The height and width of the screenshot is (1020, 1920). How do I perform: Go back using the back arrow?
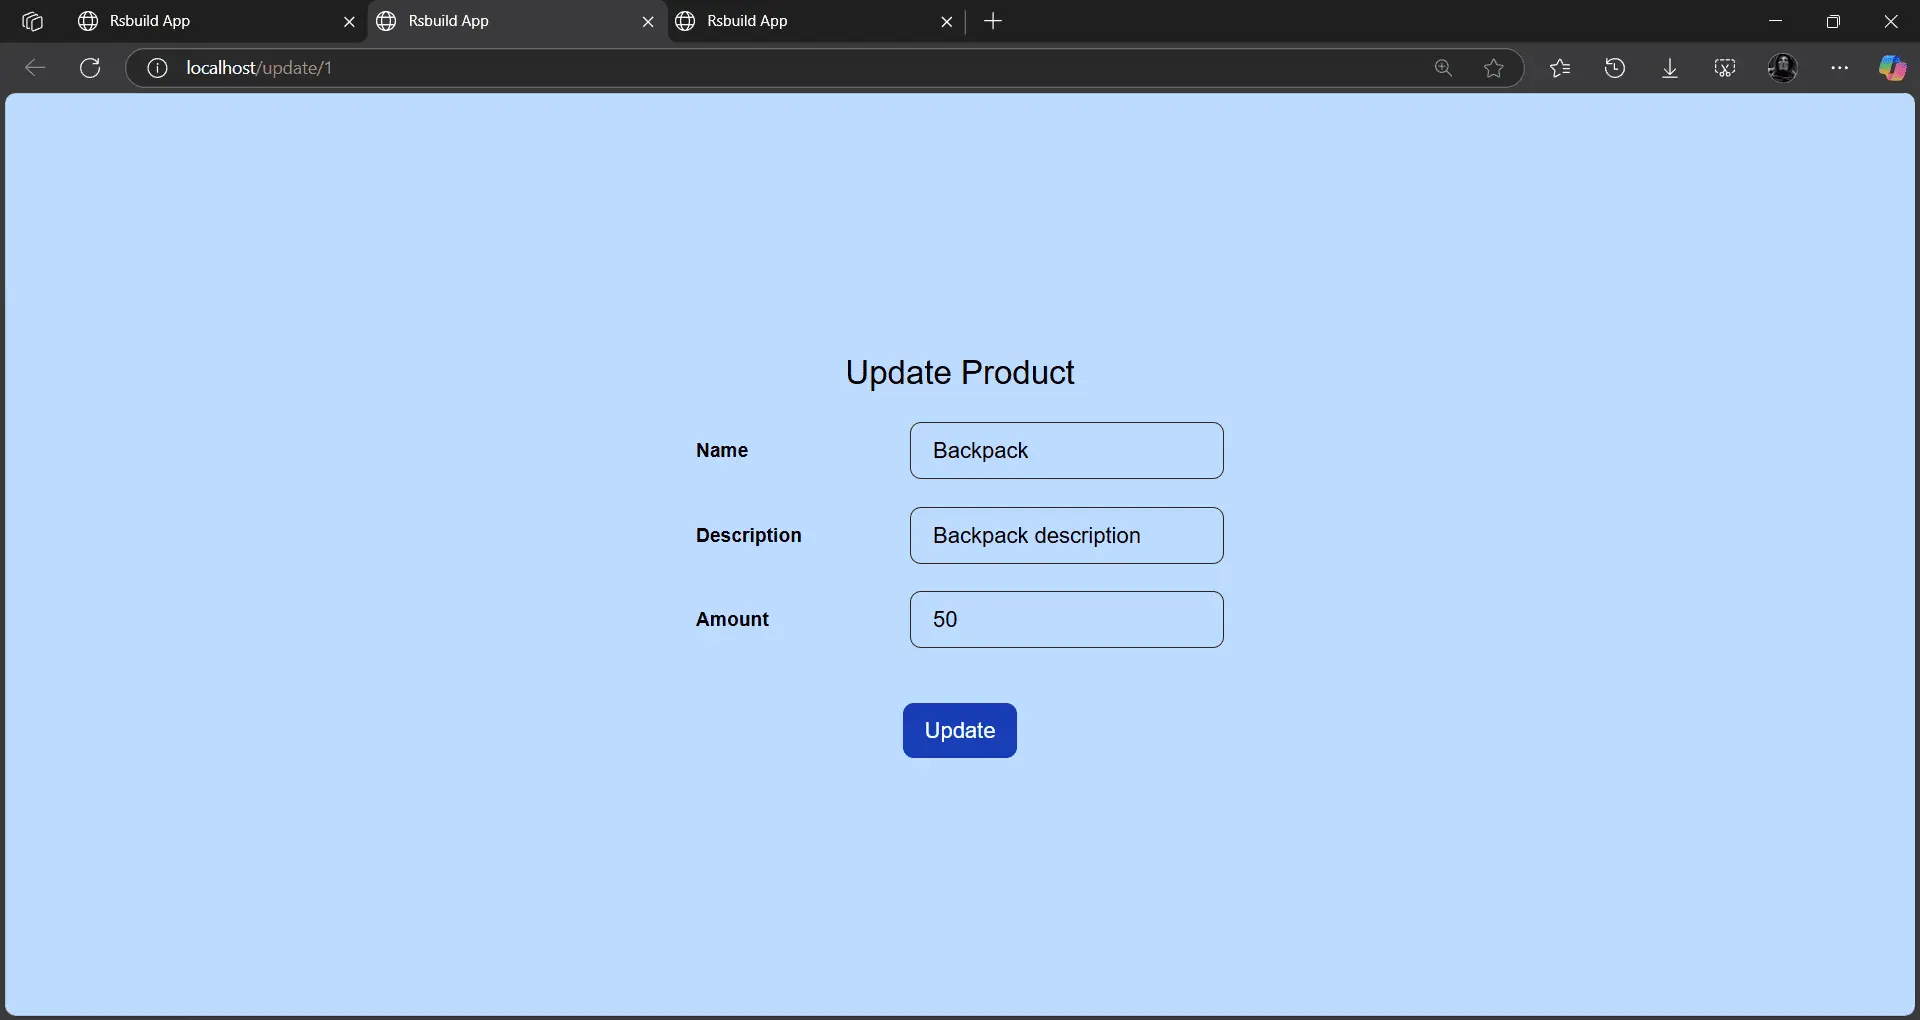coord(35,68)
